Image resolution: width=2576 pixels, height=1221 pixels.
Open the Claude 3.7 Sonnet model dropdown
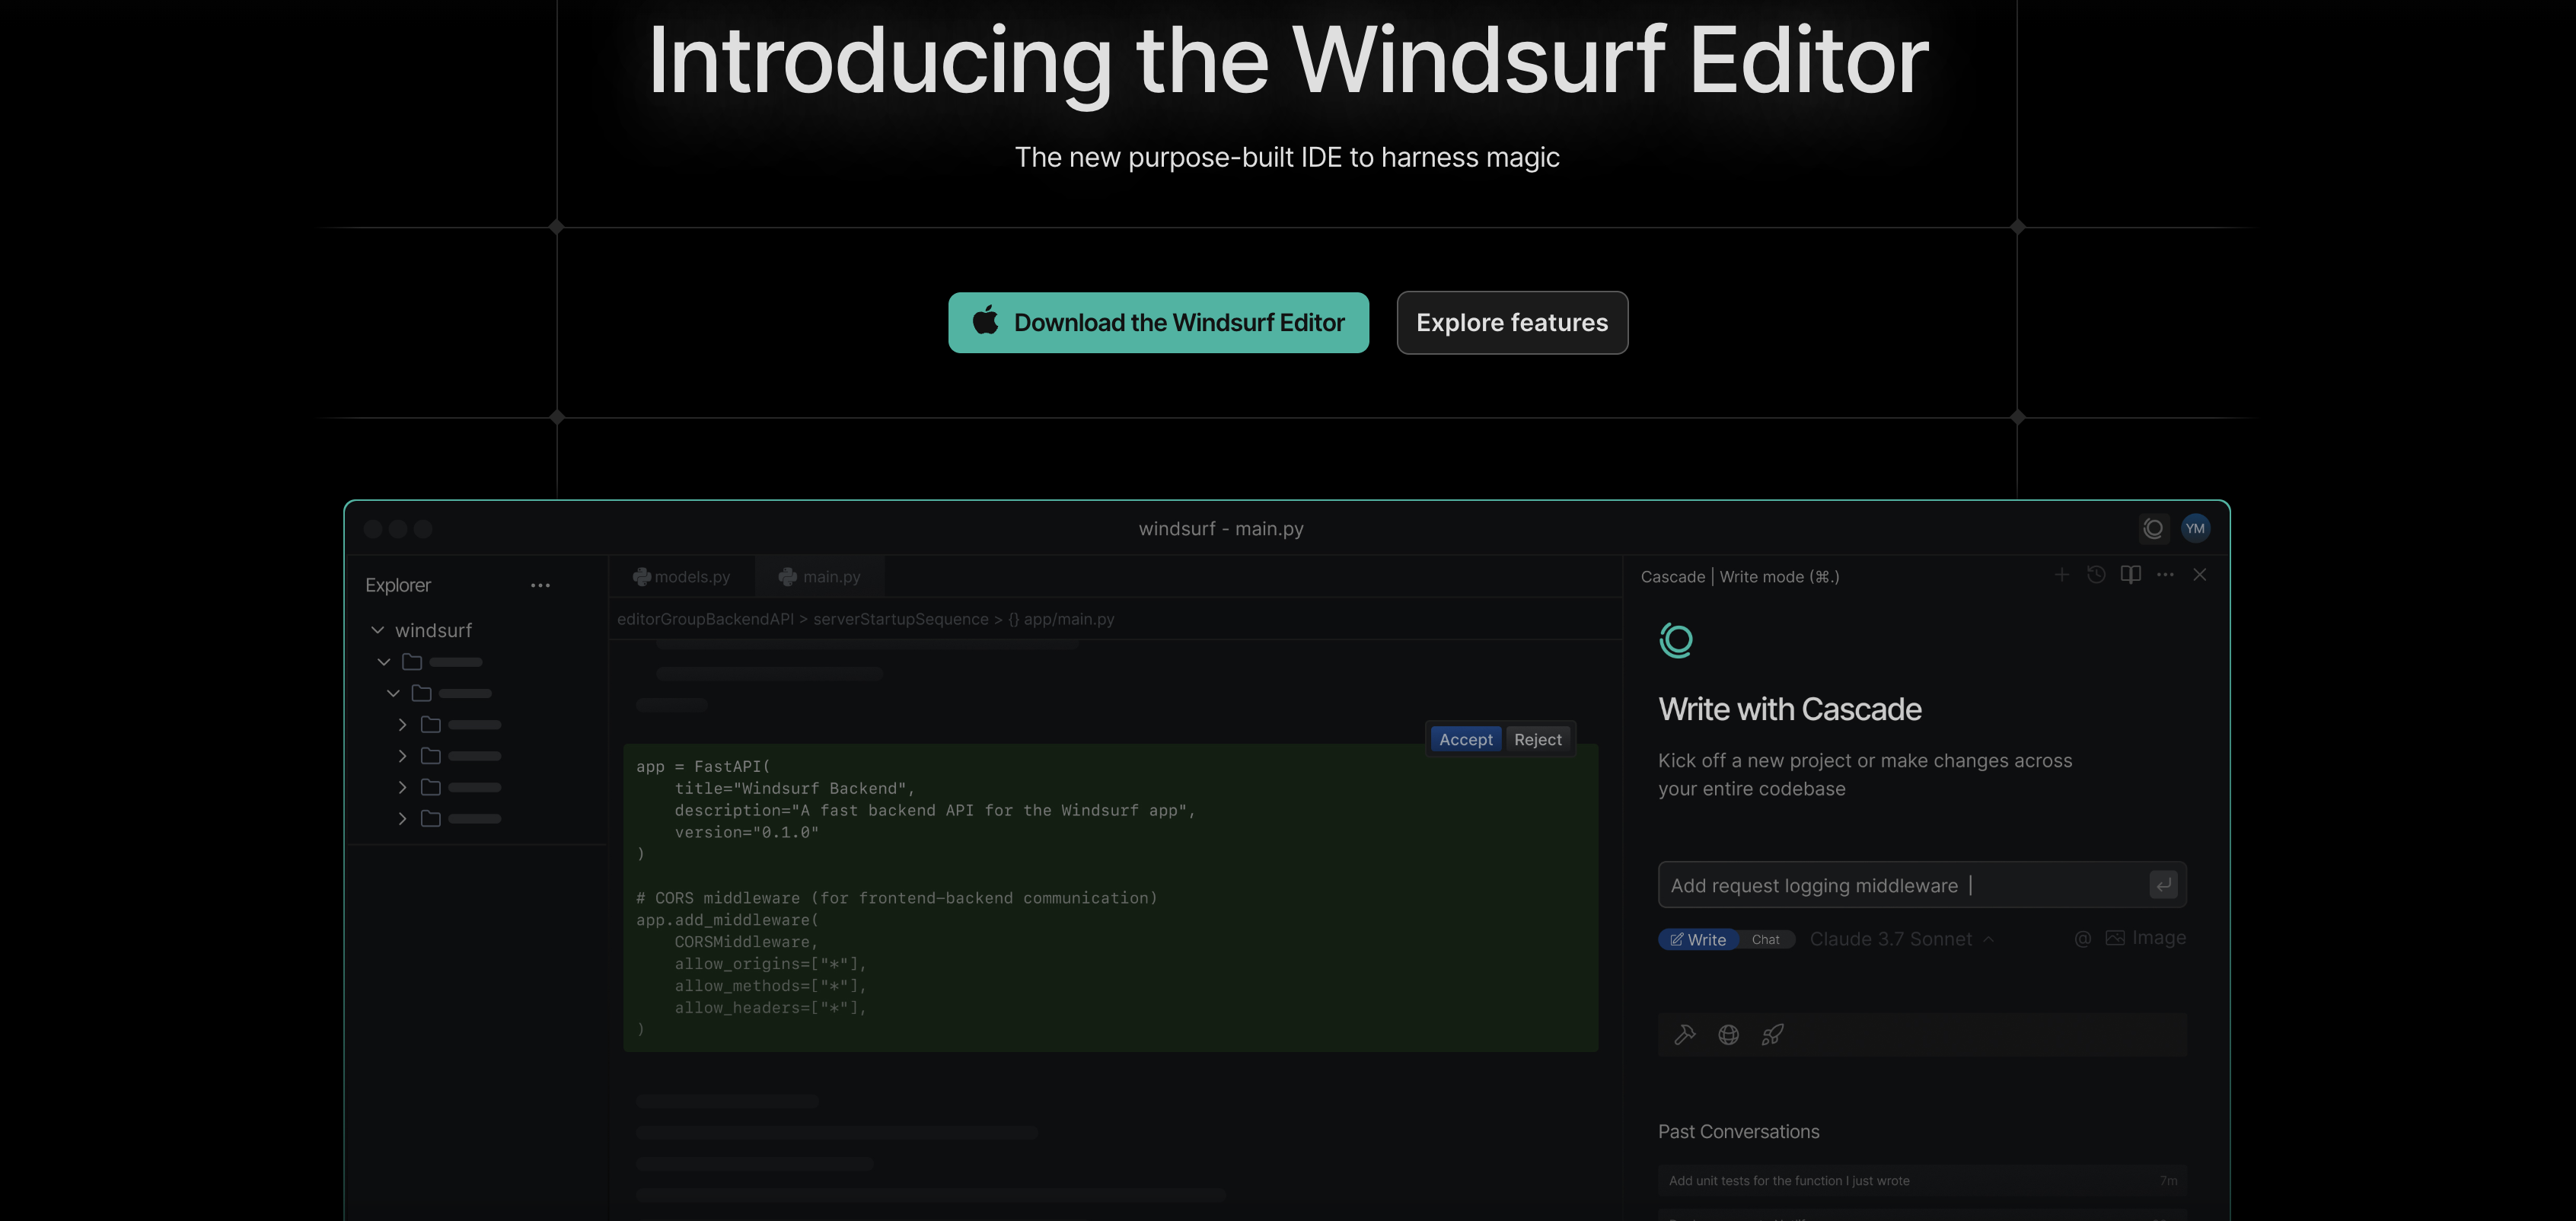tap(1900, 939)
